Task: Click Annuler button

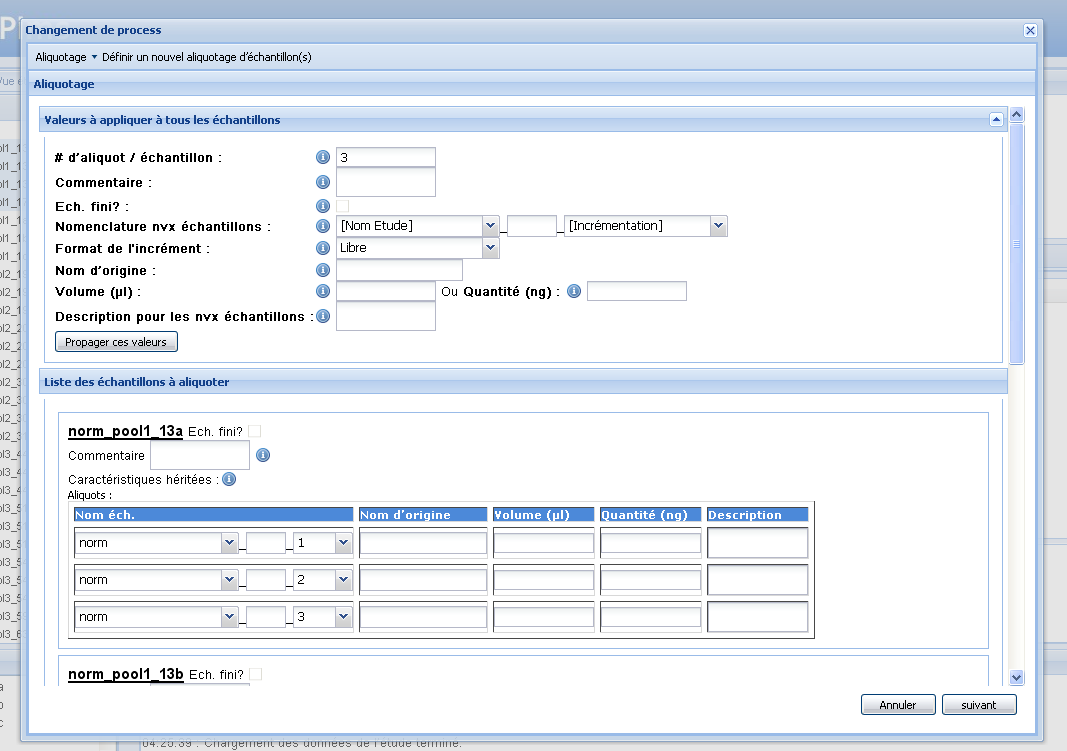Action: 898,705
